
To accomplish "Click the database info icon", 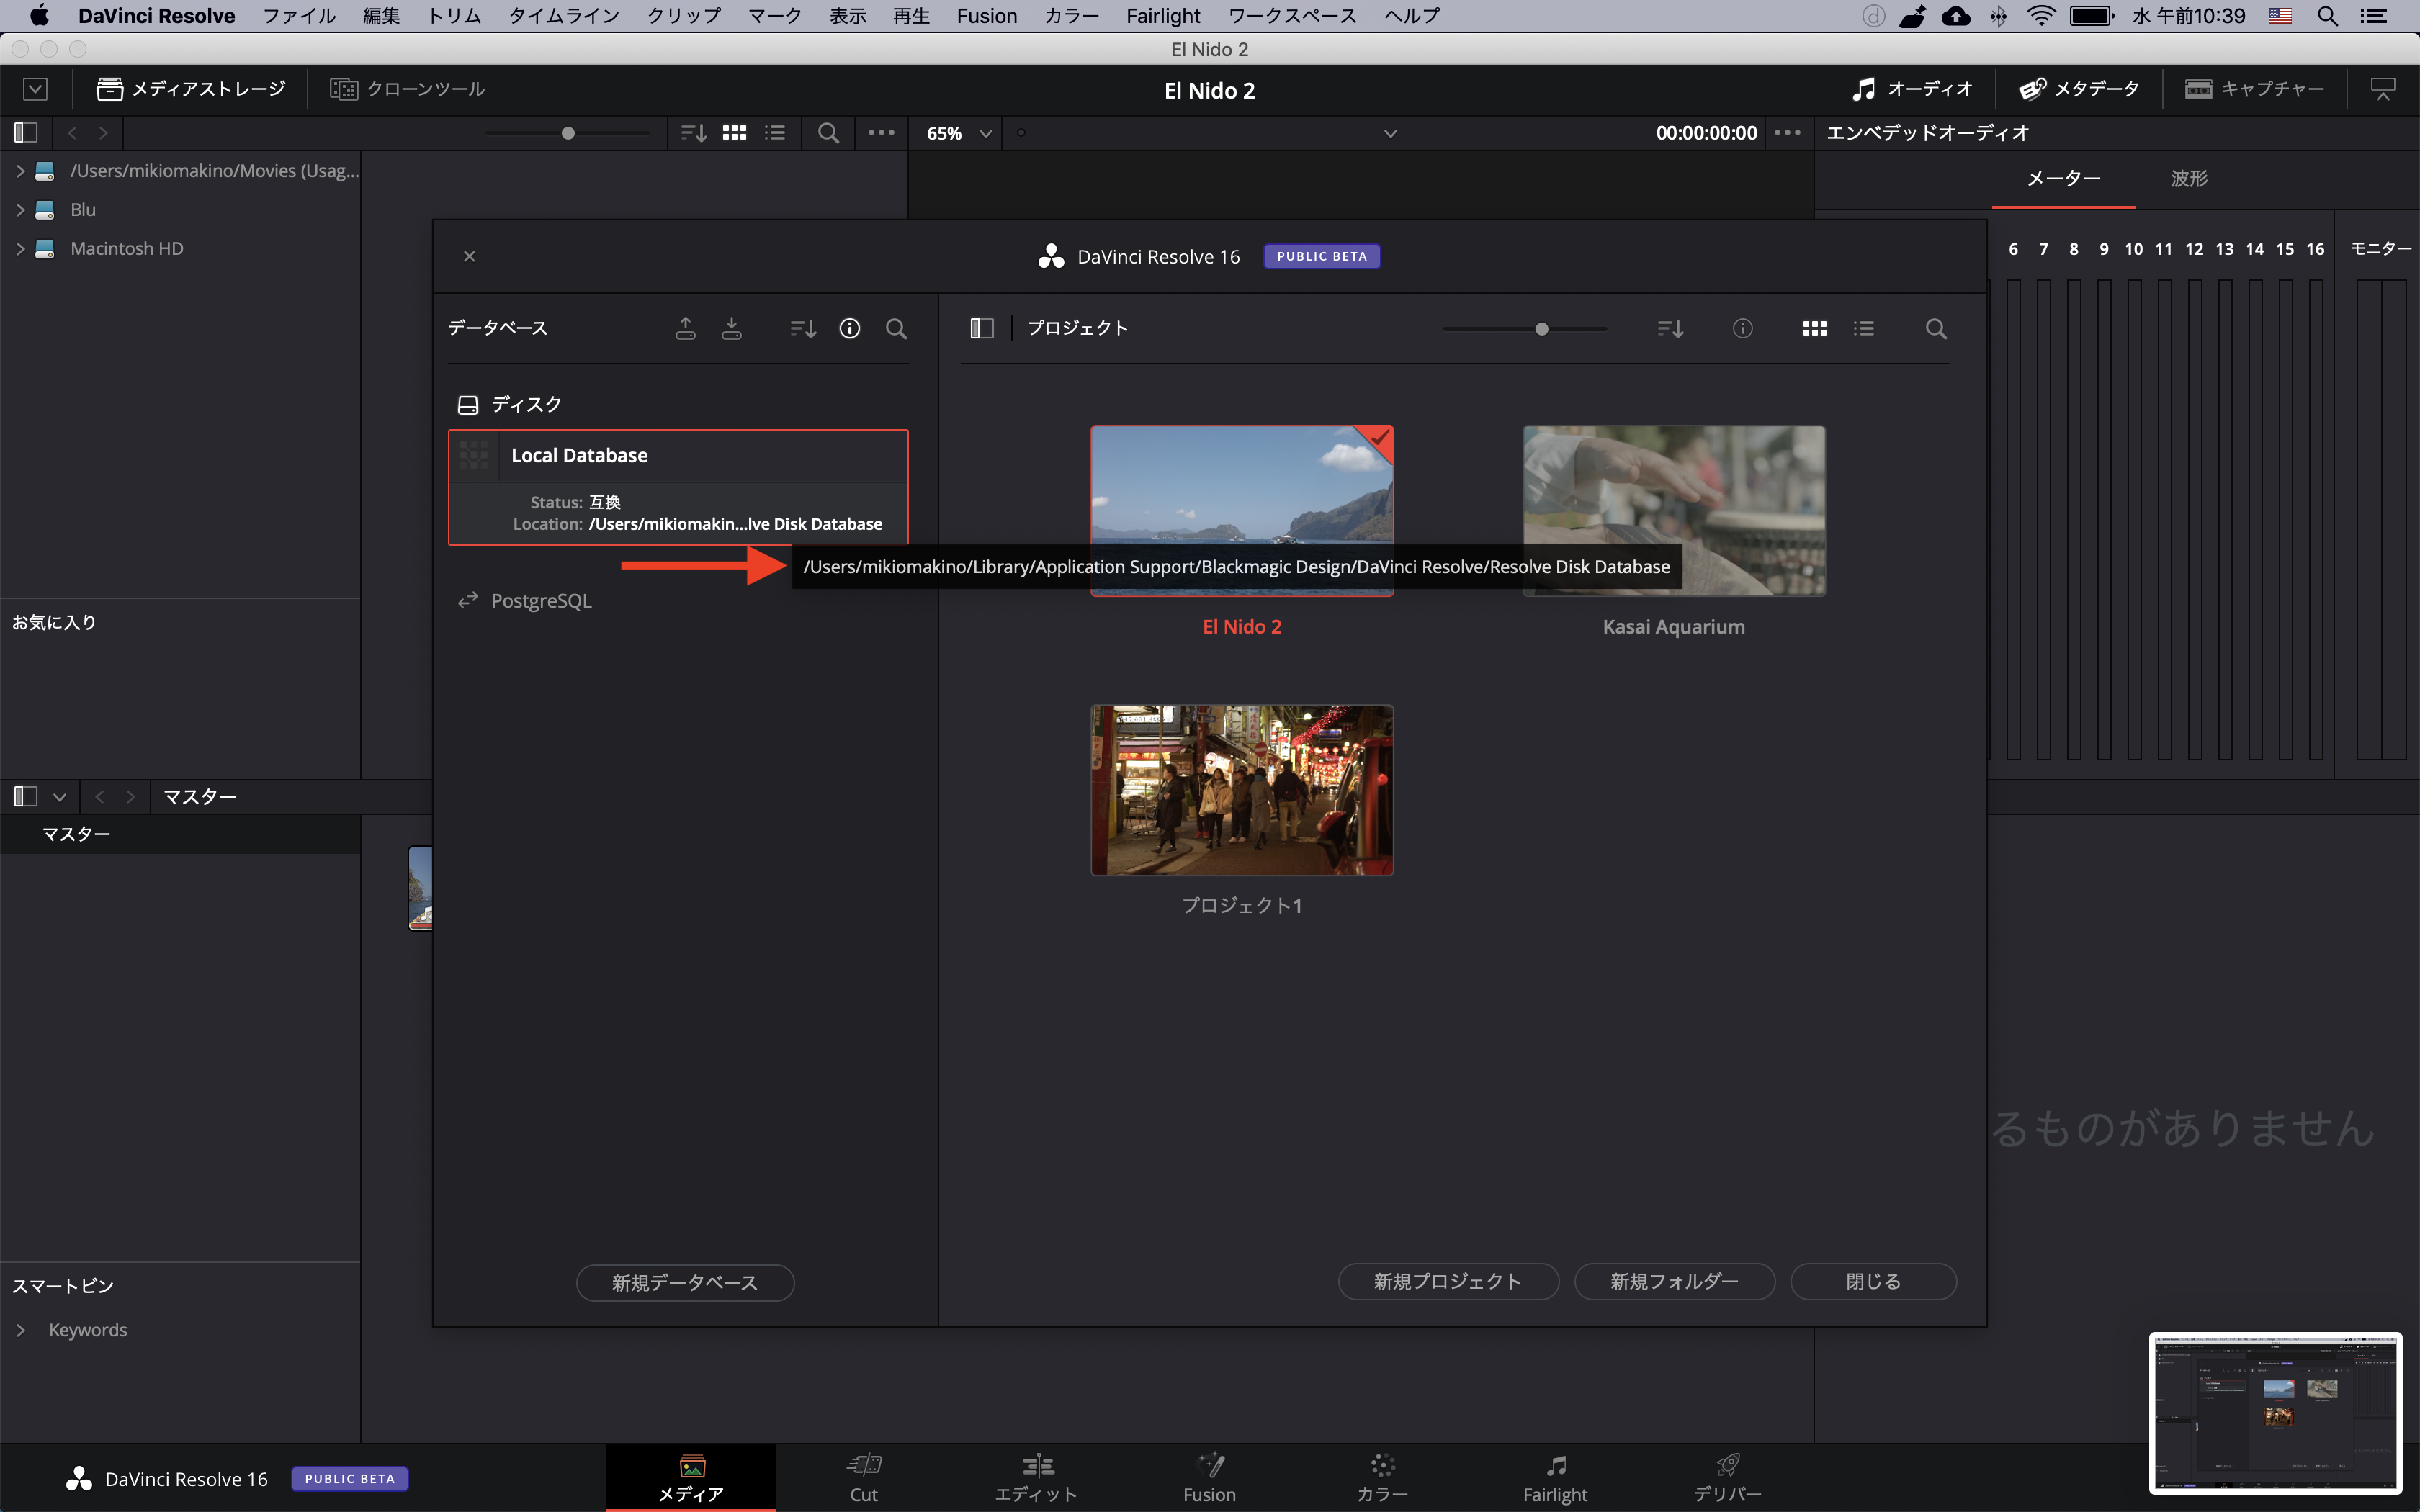I will coord(850,328).
